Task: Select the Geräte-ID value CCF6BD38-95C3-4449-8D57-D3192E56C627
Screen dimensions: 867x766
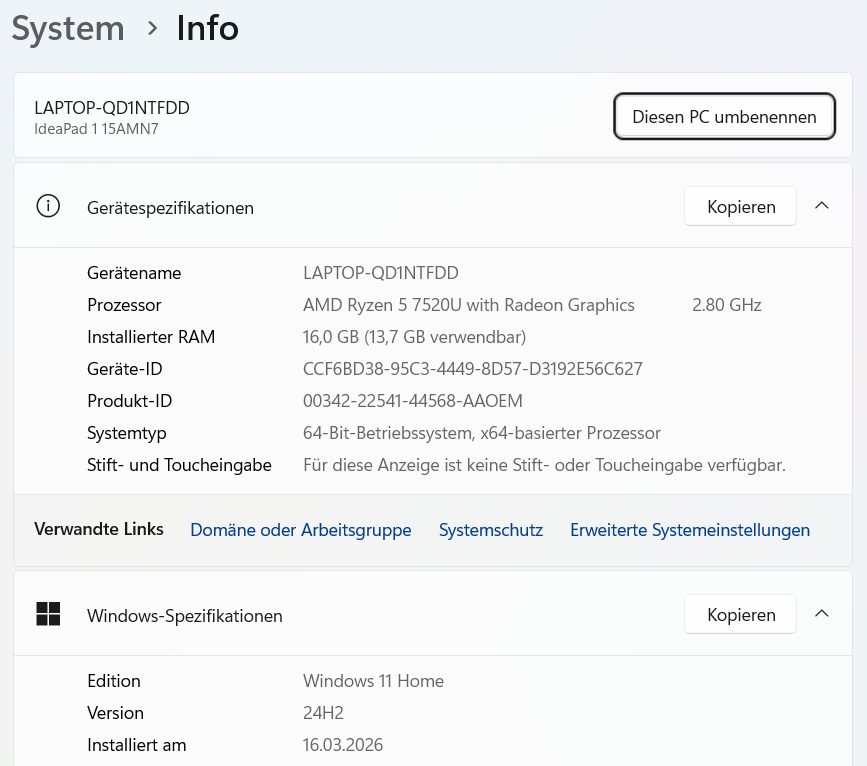Action: (x=473, y=369)
